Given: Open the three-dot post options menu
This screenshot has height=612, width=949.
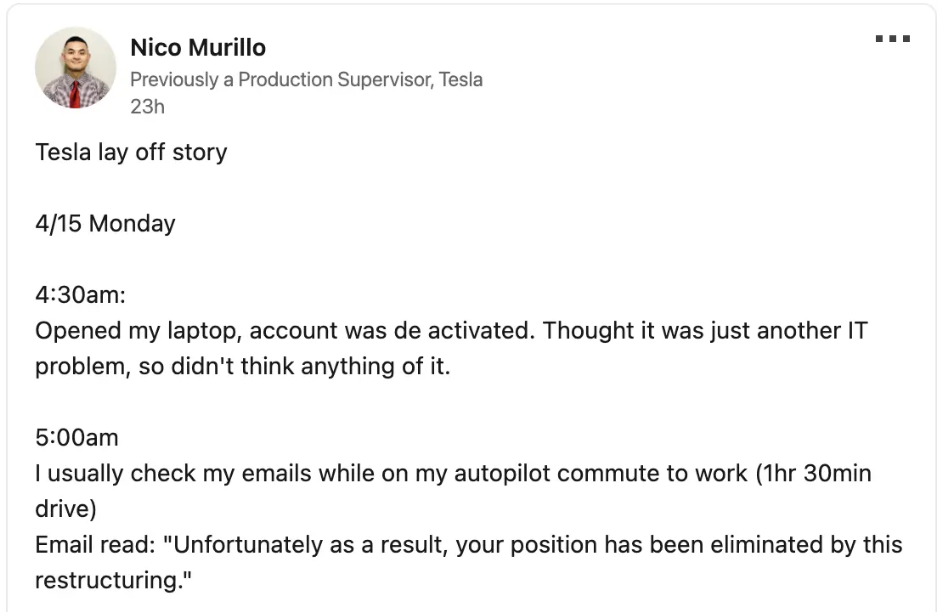Looking at the screenshot, I should 893,39.
